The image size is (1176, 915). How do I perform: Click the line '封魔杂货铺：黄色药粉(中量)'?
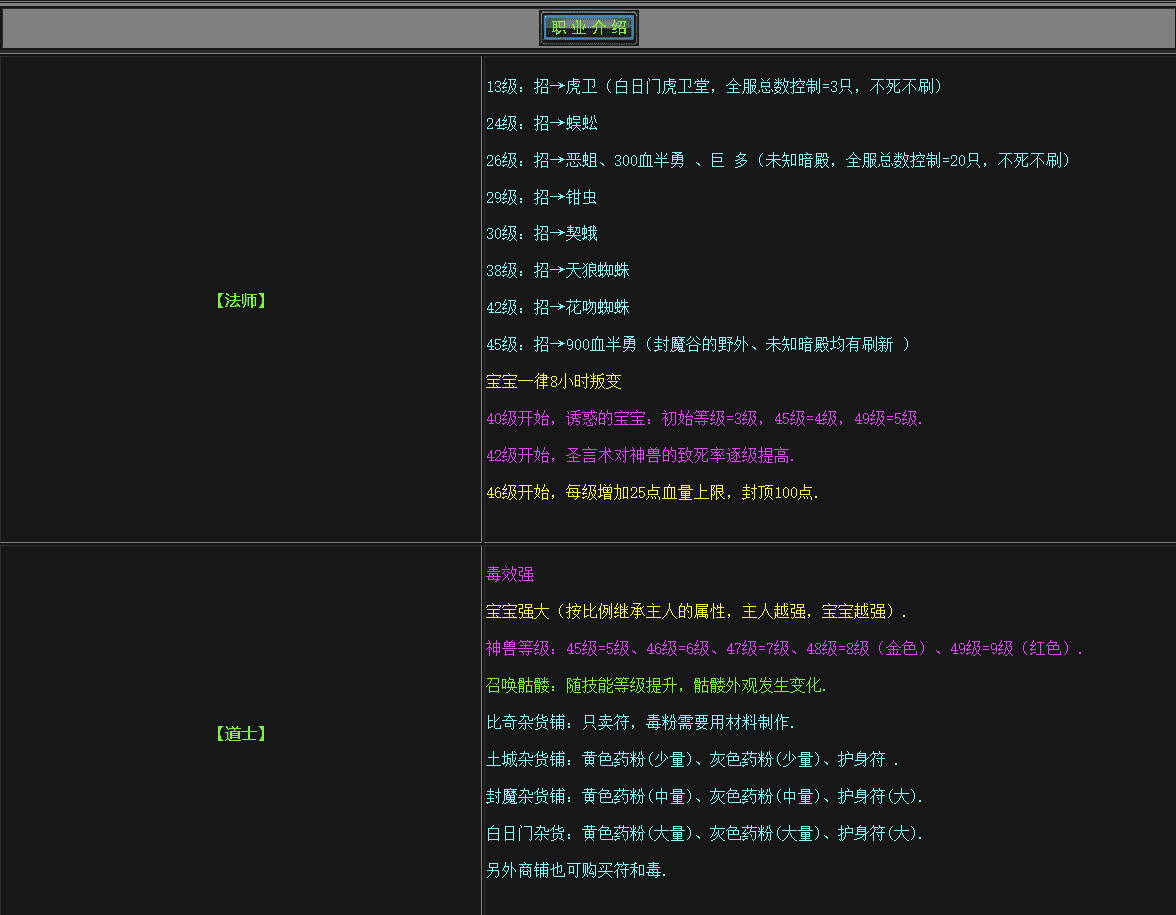pos(704,796)
